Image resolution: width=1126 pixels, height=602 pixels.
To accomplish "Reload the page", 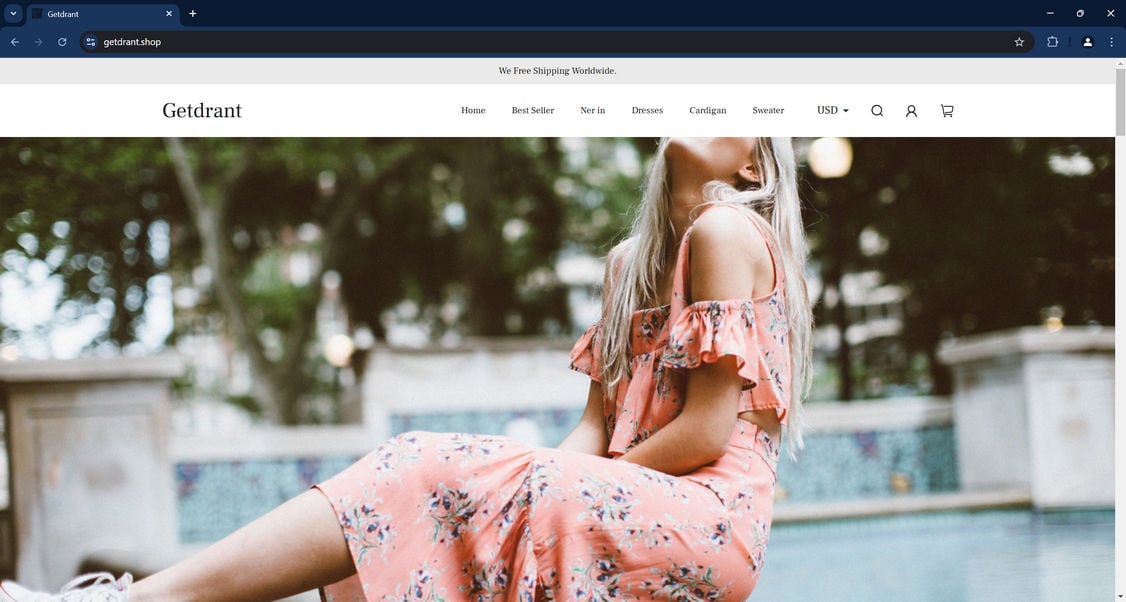I will coord(62,42).
